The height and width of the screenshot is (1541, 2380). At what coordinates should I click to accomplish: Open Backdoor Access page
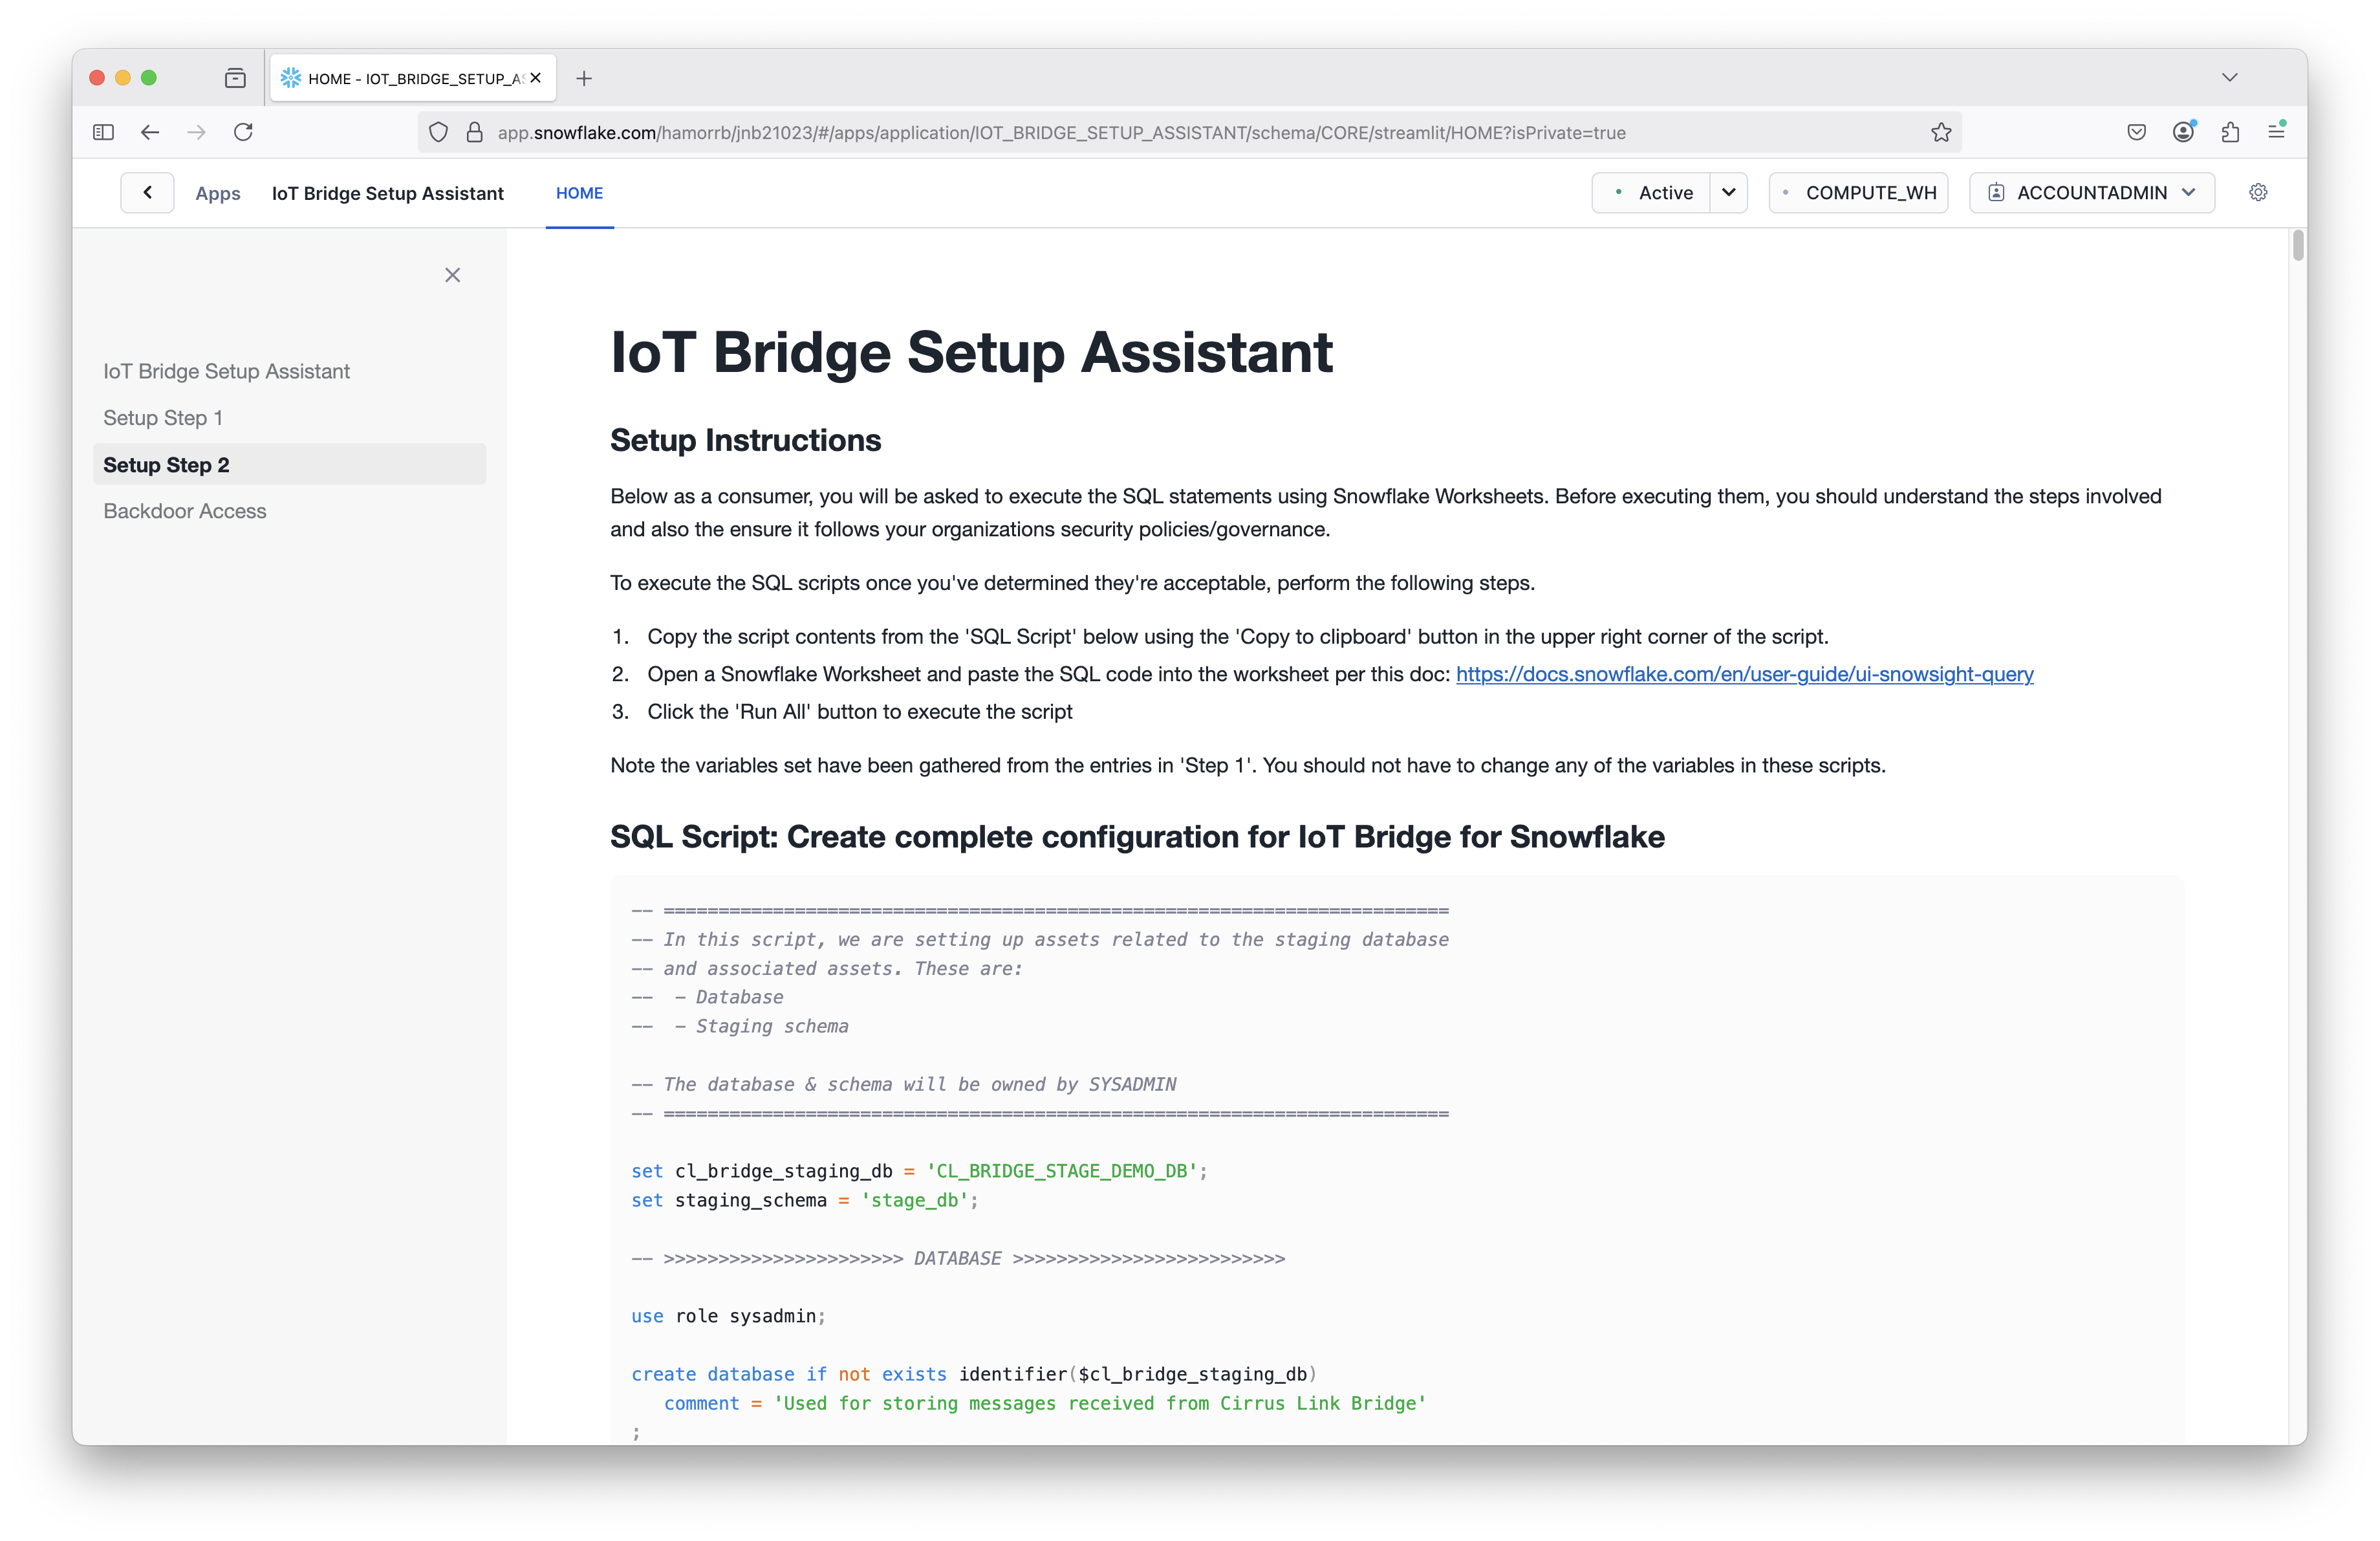coord(185,511)
